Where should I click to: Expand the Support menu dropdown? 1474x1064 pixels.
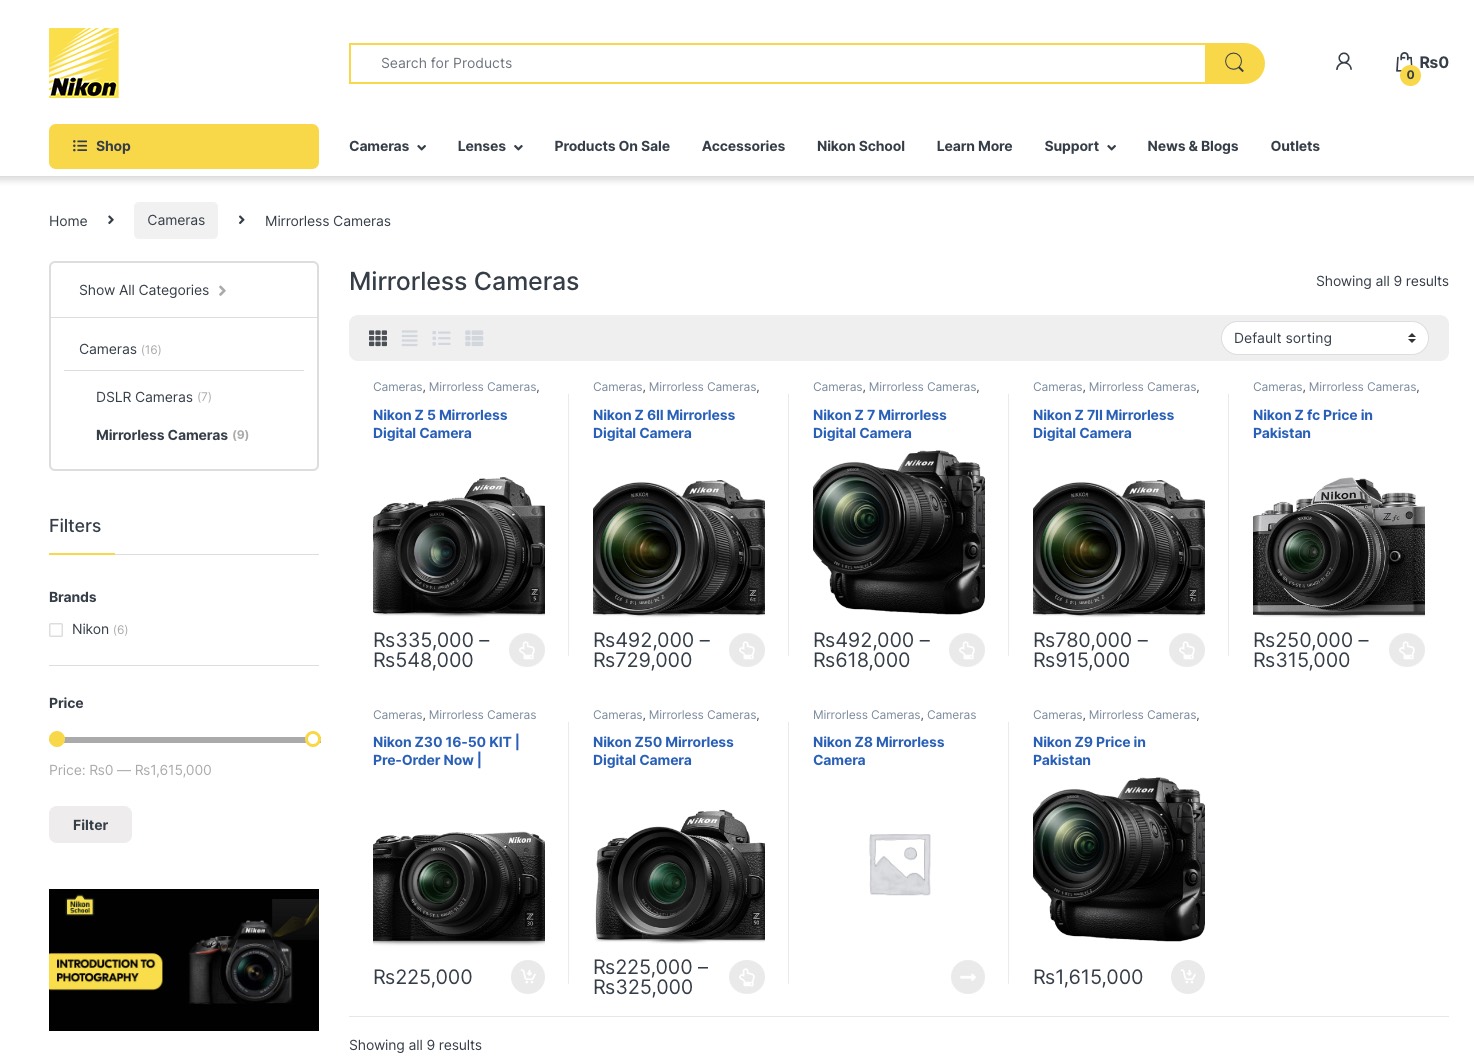[x=1079, y=146]
